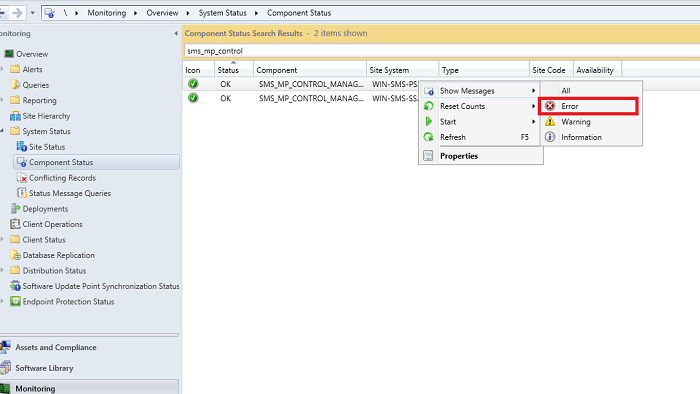This screenshot has width=700, height=394.
Task: Click the Assets and Compliance workspace icon
Action: click(5, 347)
